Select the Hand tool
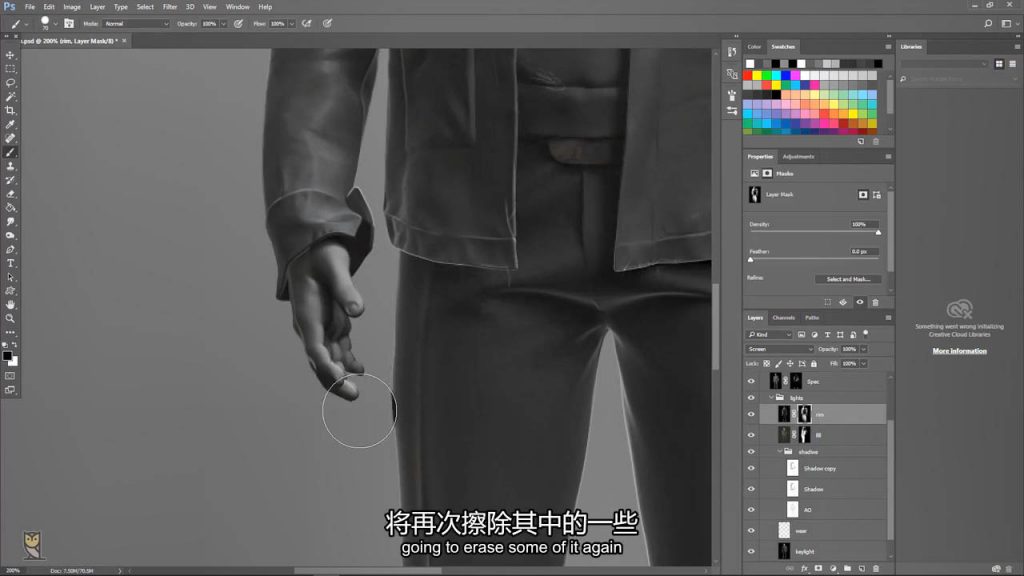1024x576 pixels. pos(10,305)
